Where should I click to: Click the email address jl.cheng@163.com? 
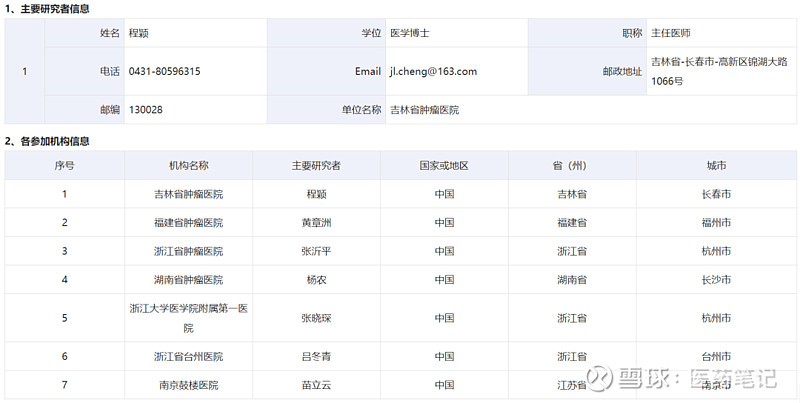432,71
